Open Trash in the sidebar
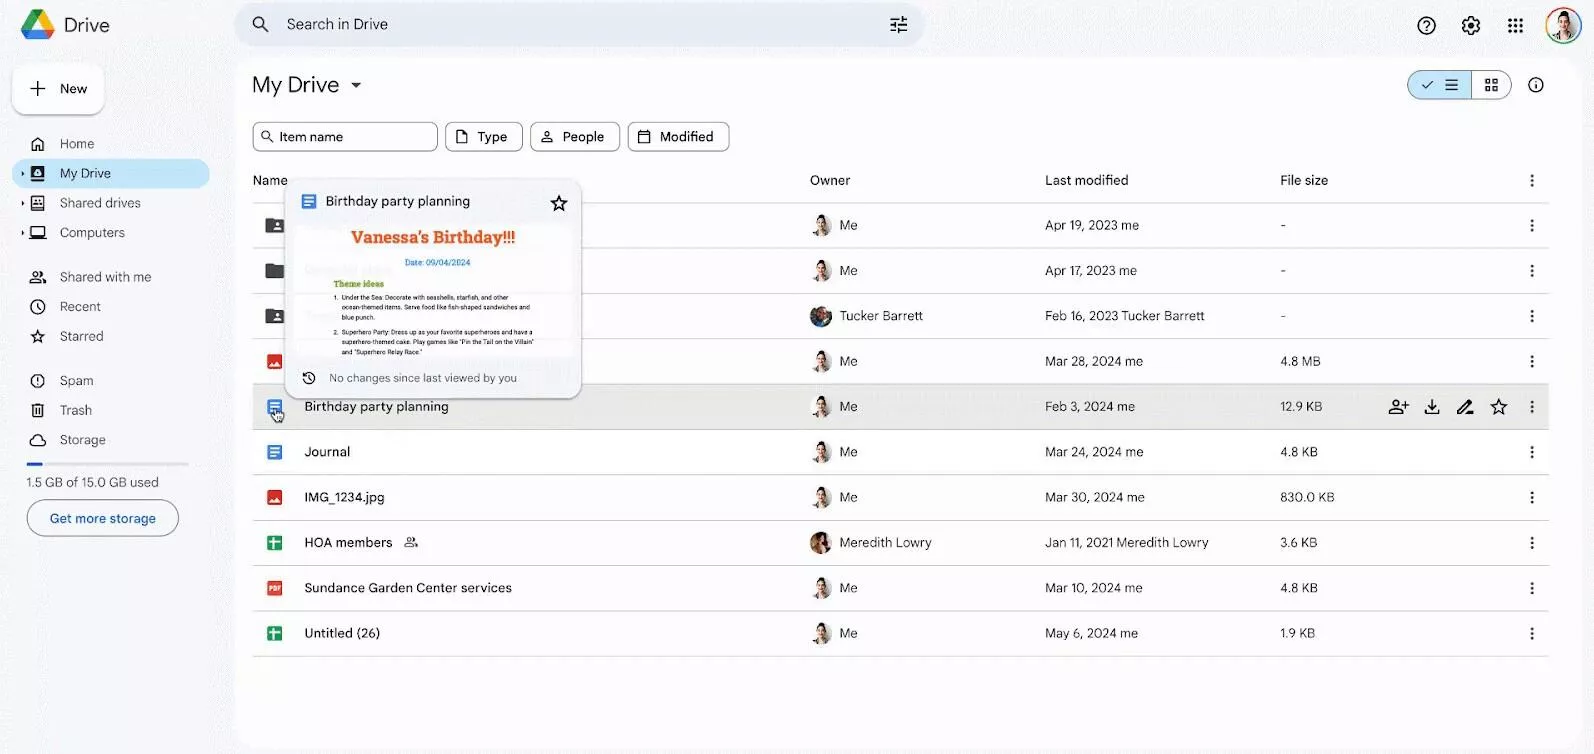Screen dimensions: 1594x754 [75, 411]
